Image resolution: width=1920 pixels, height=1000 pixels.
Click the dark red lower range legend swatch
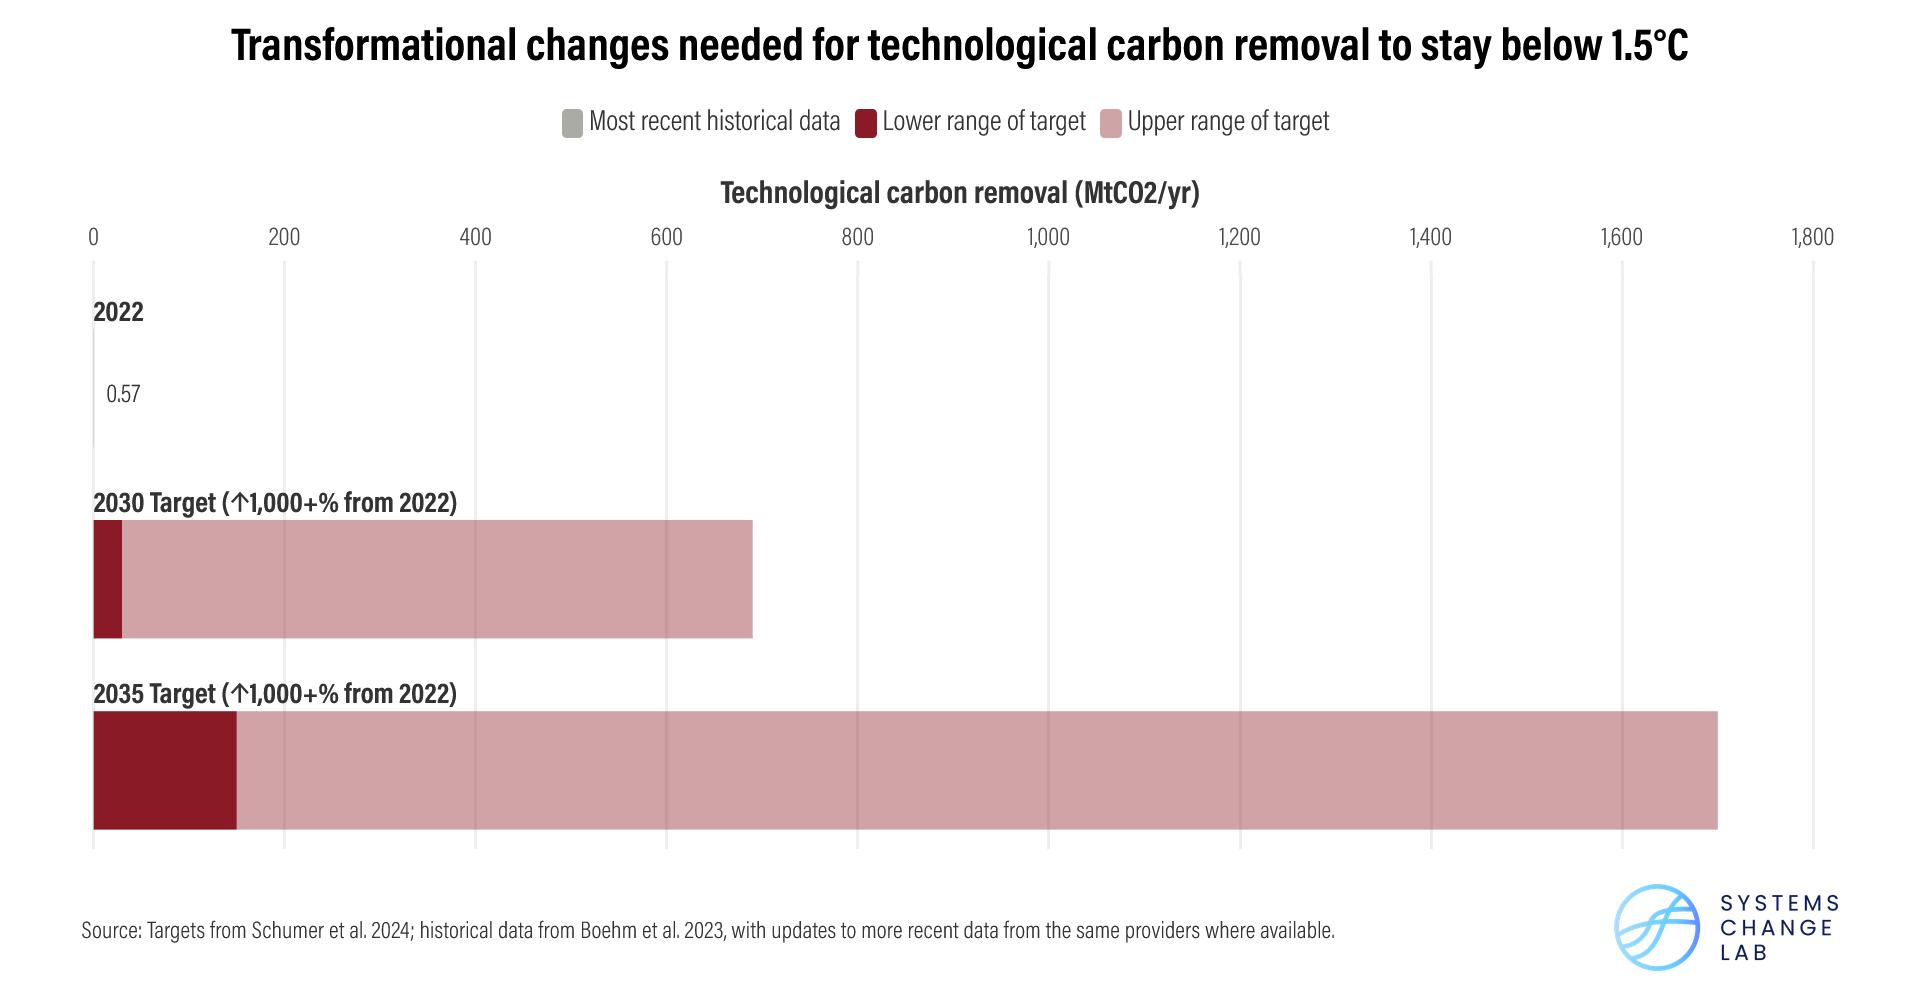pyautogui.click(x=866, y=123)
